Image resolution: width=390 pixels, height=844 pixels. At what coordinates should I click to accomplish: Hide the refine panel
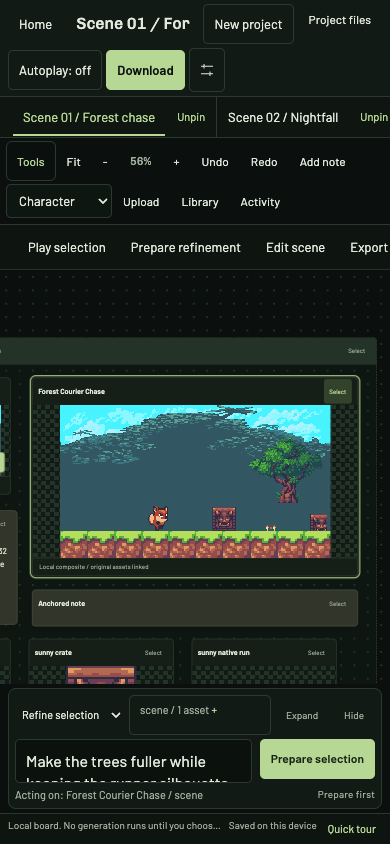point(354,715)
